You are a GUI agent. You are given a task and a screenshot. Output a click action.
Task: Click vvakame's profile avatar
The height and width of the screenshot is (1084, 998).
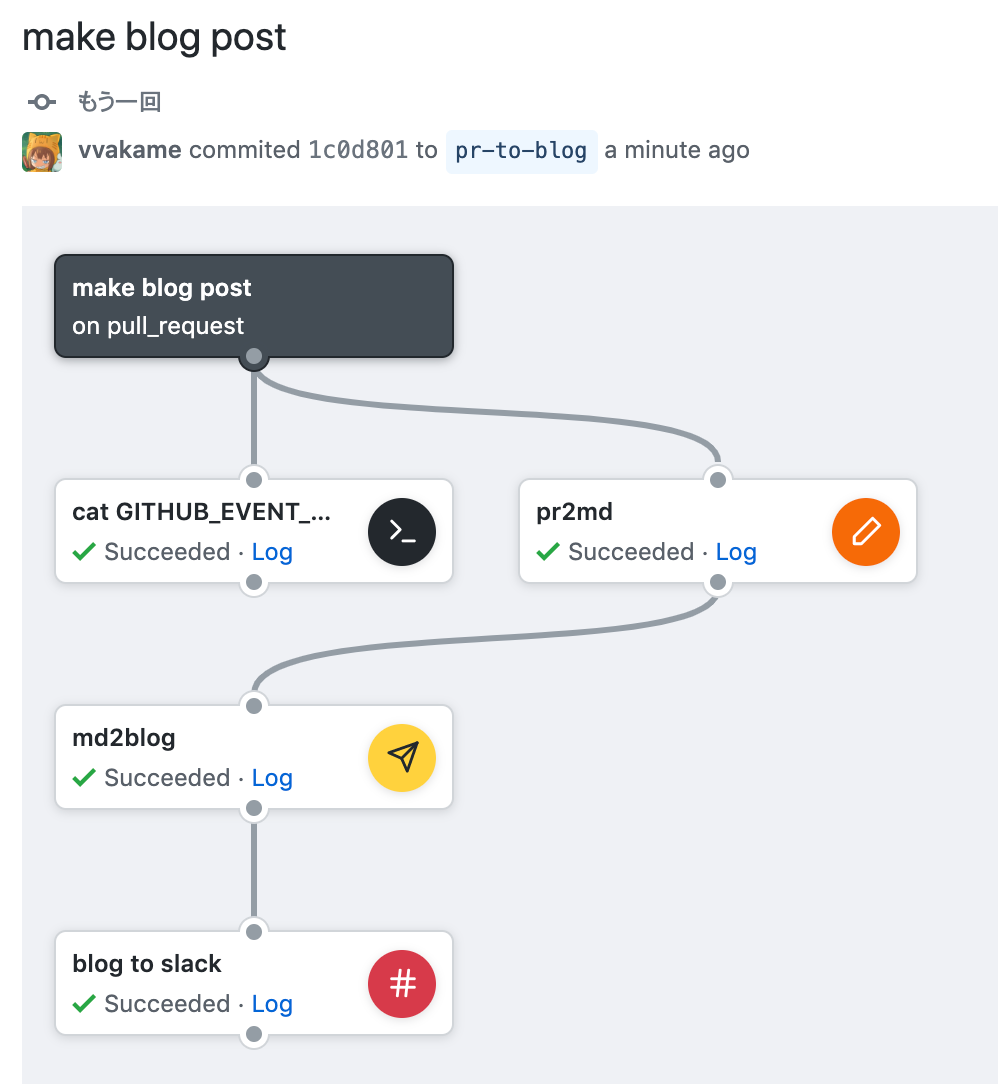click(41, 151)
